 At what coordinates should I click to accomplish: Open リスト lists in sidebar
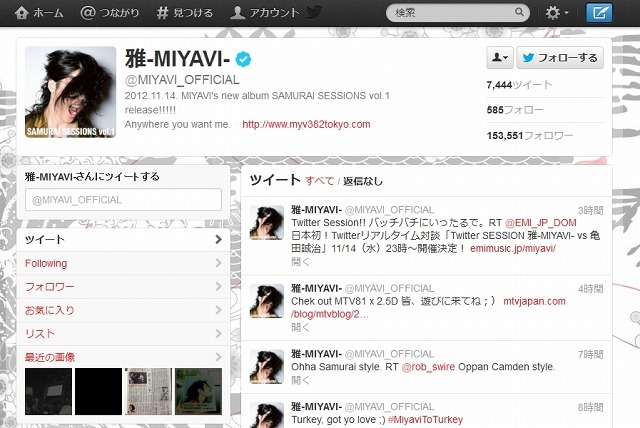[x=123, y=334]
